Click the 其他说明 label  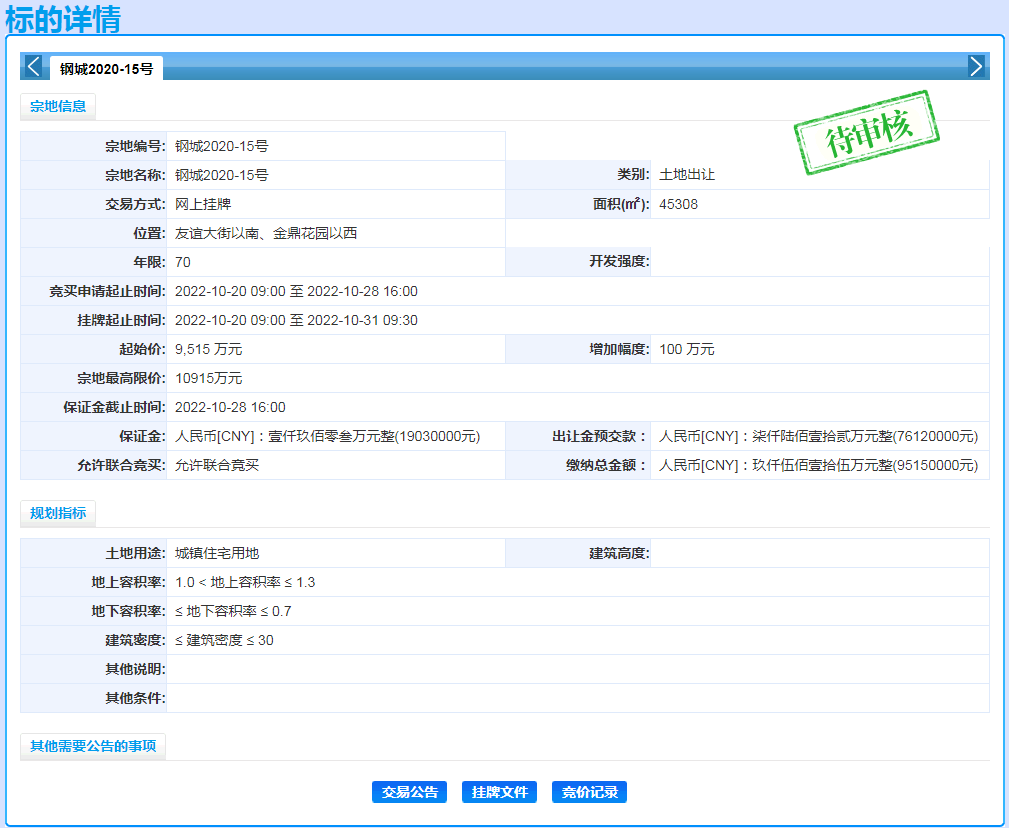point(135,668)
